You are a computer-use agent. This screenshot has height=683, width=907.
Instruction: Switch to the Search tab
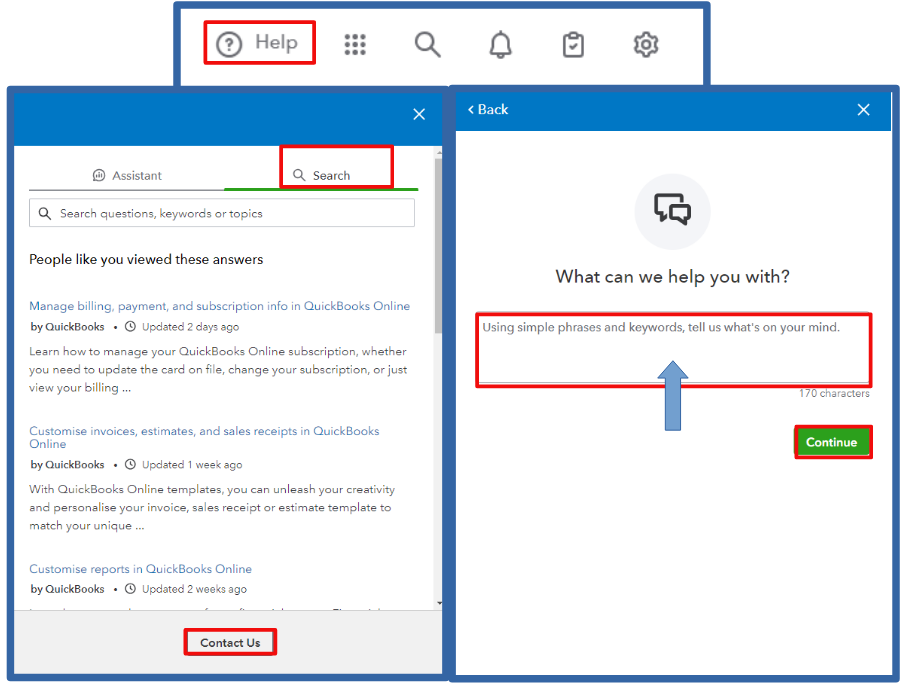[322, 175]
